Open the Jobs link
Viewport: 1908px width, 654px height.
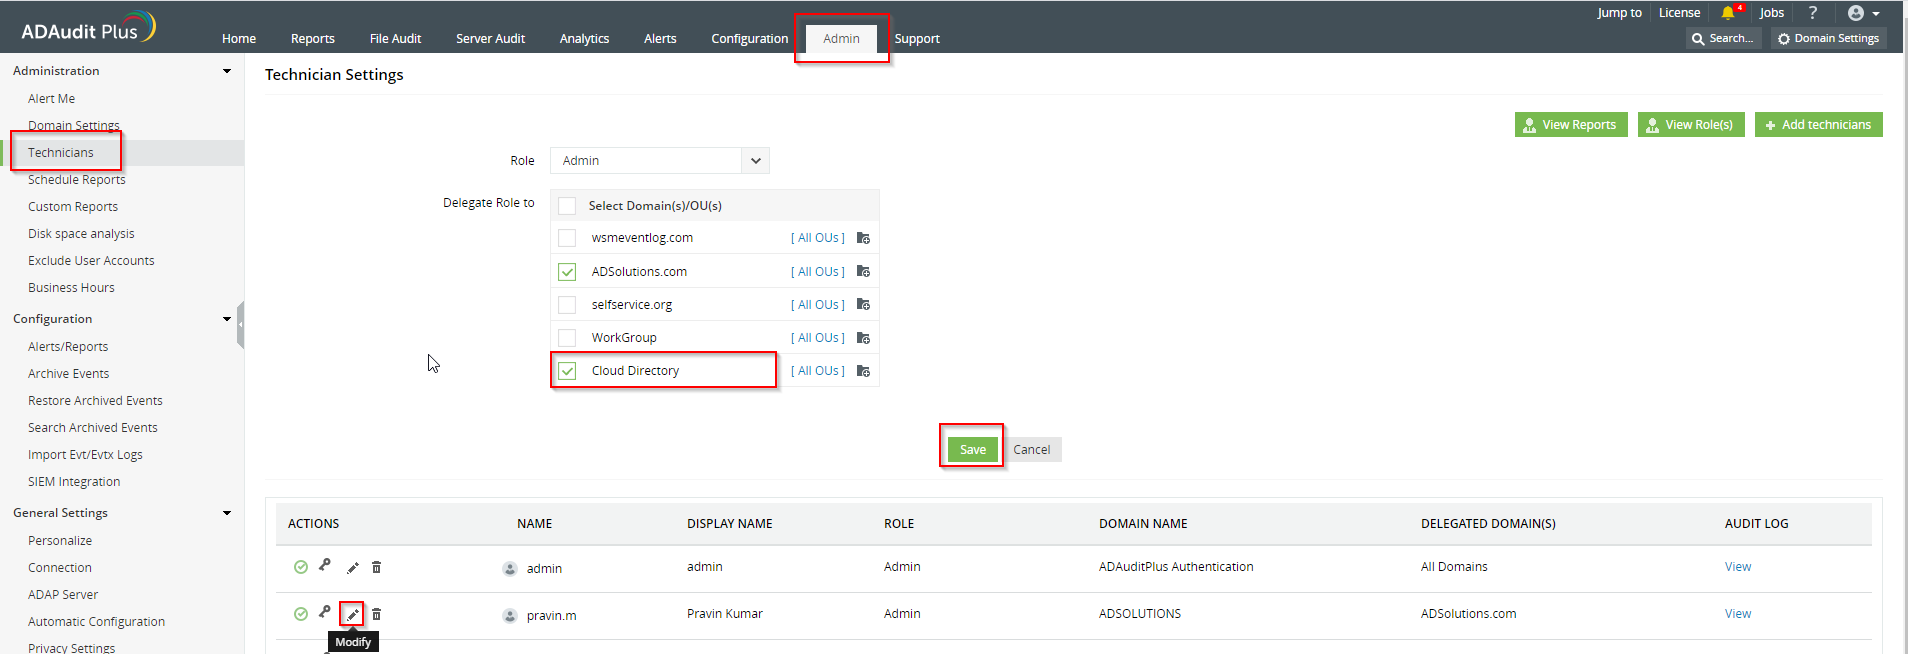click(x=1772, y=13)
